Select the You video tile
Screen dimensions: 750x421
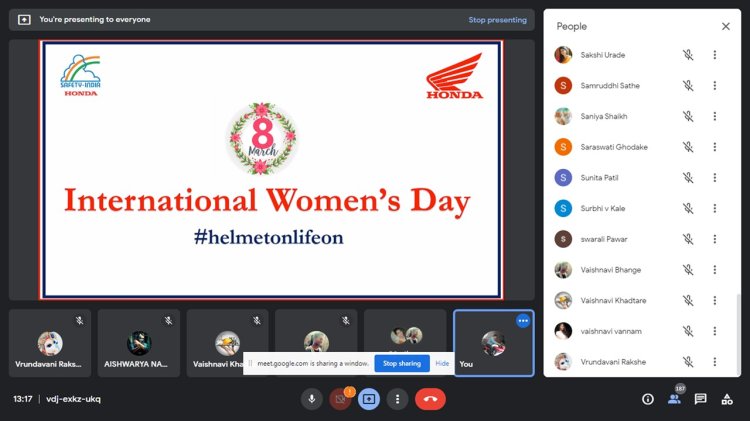[x=494, y=343]
